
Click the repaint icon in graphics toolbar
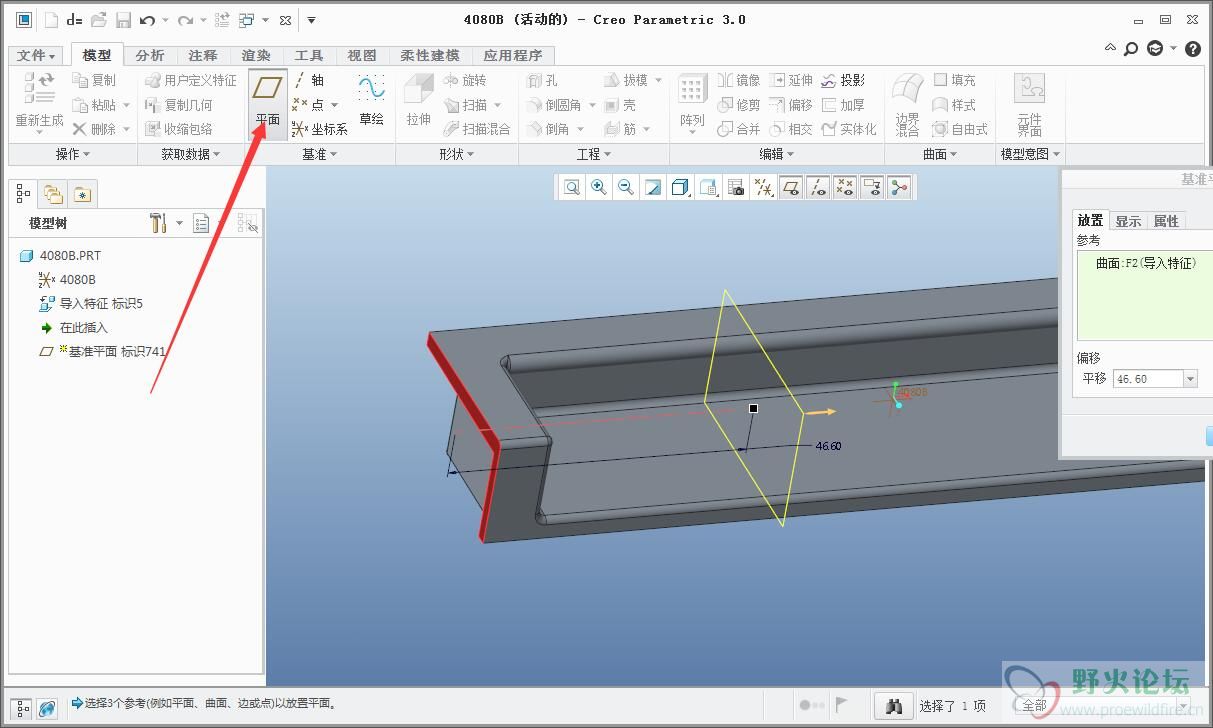pyautogui.click(x=652, y=187)
